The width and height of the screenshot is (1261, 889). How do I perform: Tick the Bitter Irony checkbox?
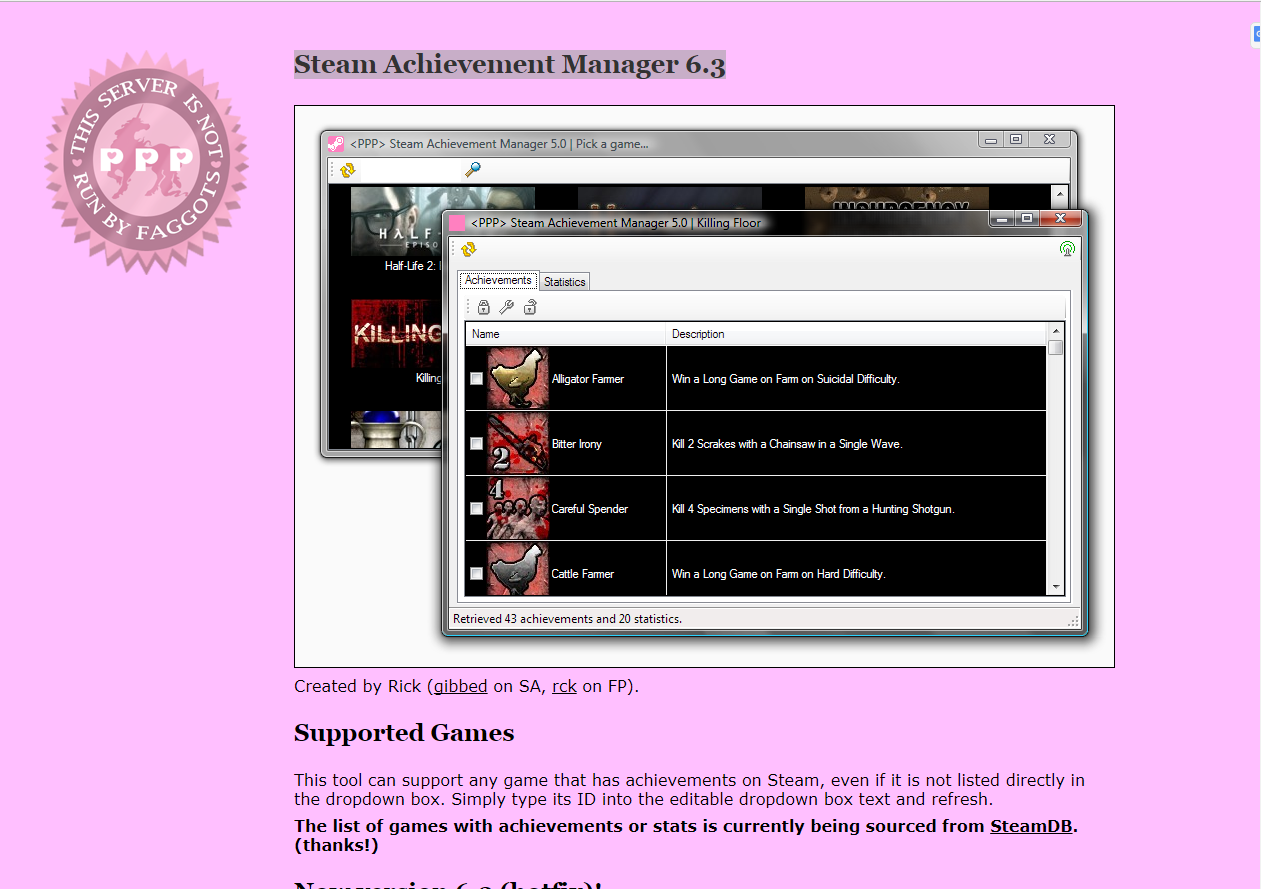[477, 444]
